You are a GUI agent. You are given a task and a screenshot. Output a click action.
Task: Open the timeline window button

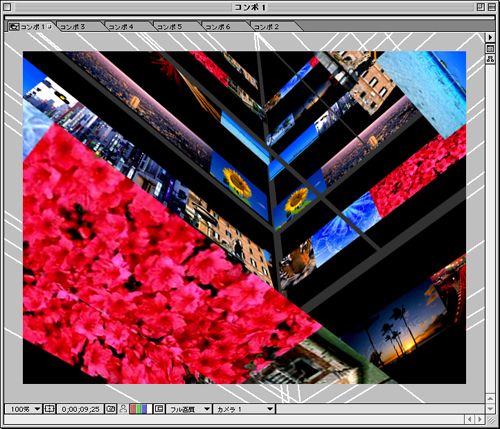[x=490, y=48]
